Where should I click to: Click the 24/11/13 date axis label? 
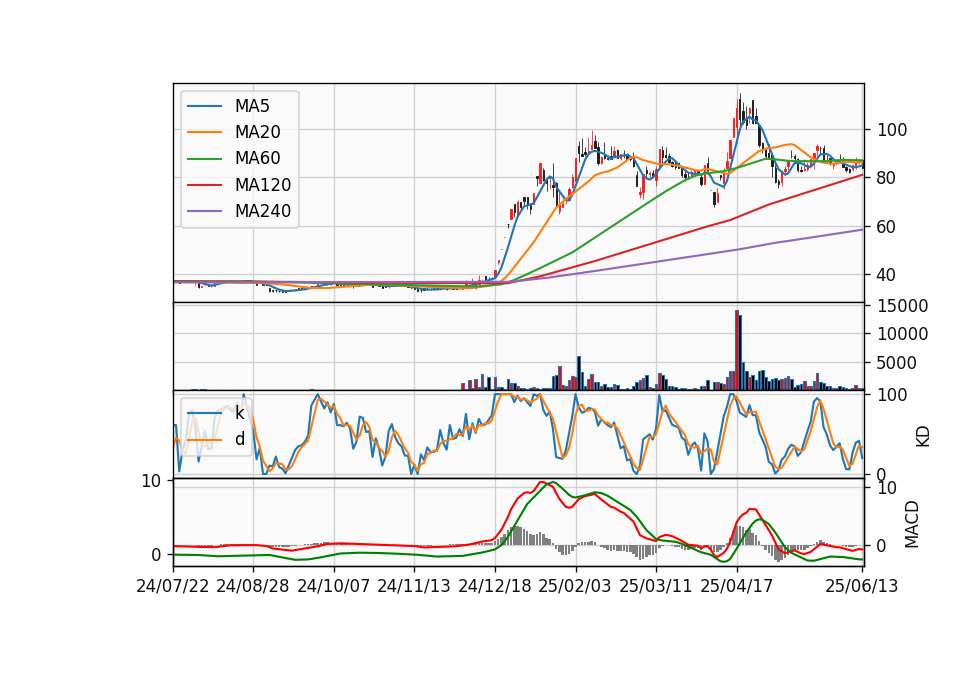pos(414,586)
